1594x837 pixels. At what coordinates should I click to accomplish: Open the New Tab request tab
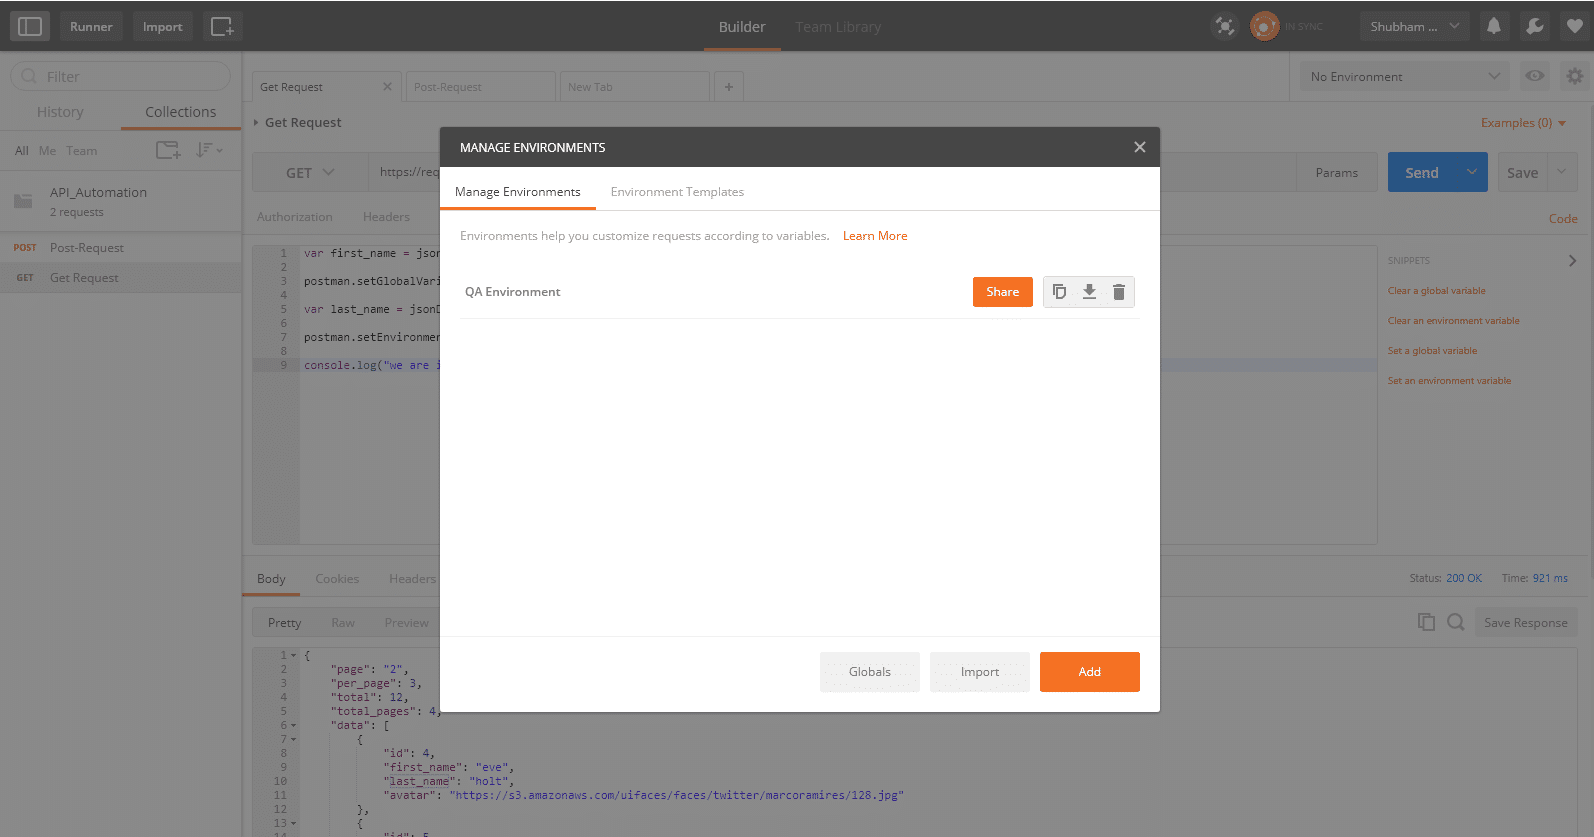(x=635, y=87)
